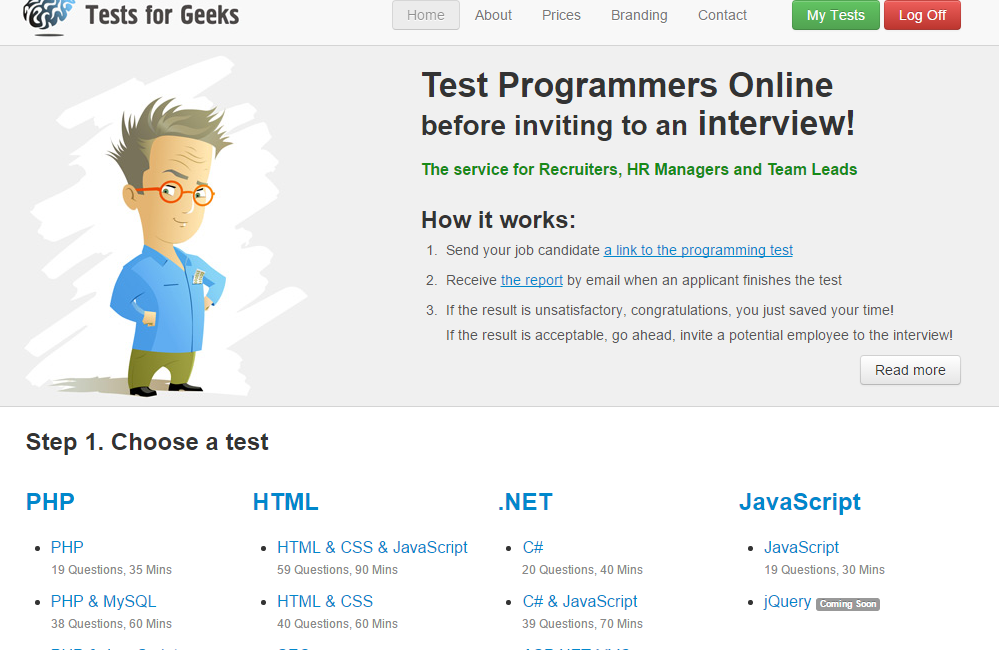Viewport: 999px width, 650px height.
Task: Open 'the report' sample link
Action: 531,280
